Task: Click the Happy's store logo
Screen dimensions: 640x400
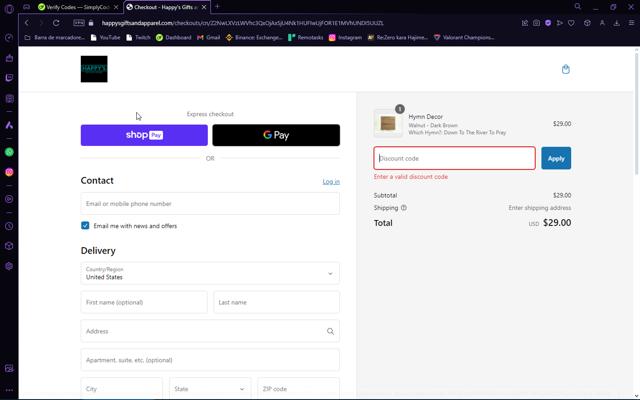Action: pos(94,69)
